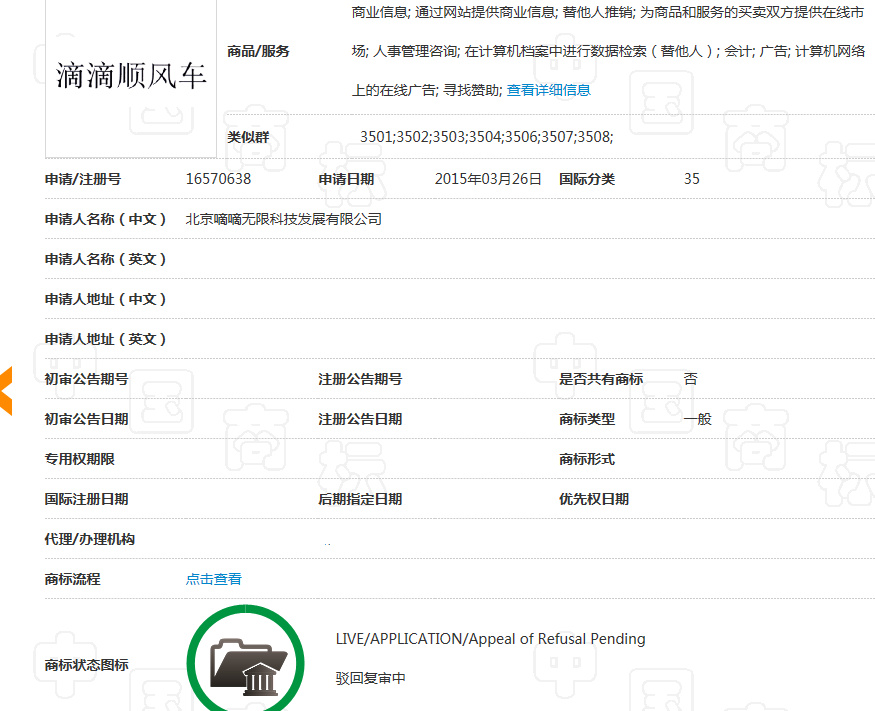The height and width of the screenshot is (711, 875).
Task: Click the shared trademark value 否
Action: 691,379
